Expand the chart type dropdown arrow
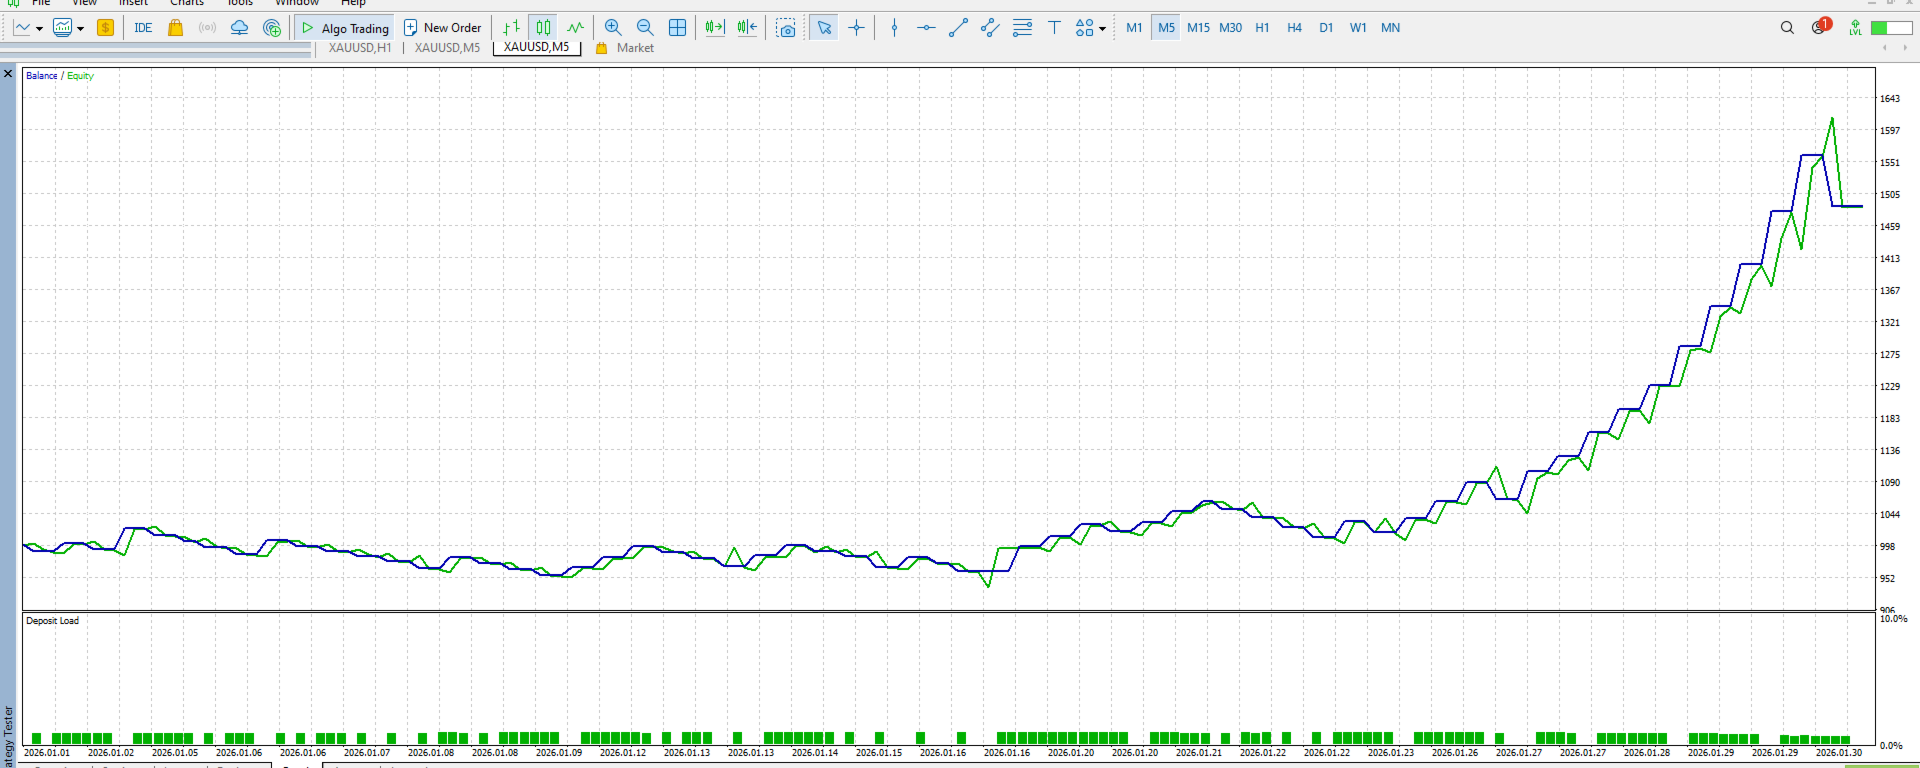1920x768 pixels. [x=39, y=29]
